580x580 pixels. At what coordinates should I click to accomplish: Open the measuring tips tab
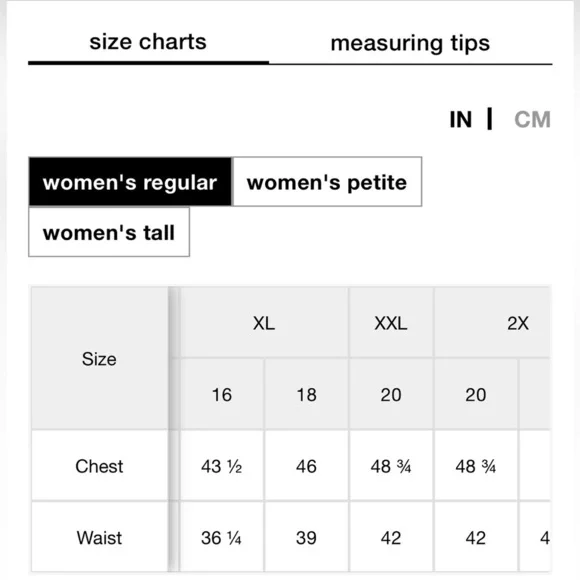point(410,43)
